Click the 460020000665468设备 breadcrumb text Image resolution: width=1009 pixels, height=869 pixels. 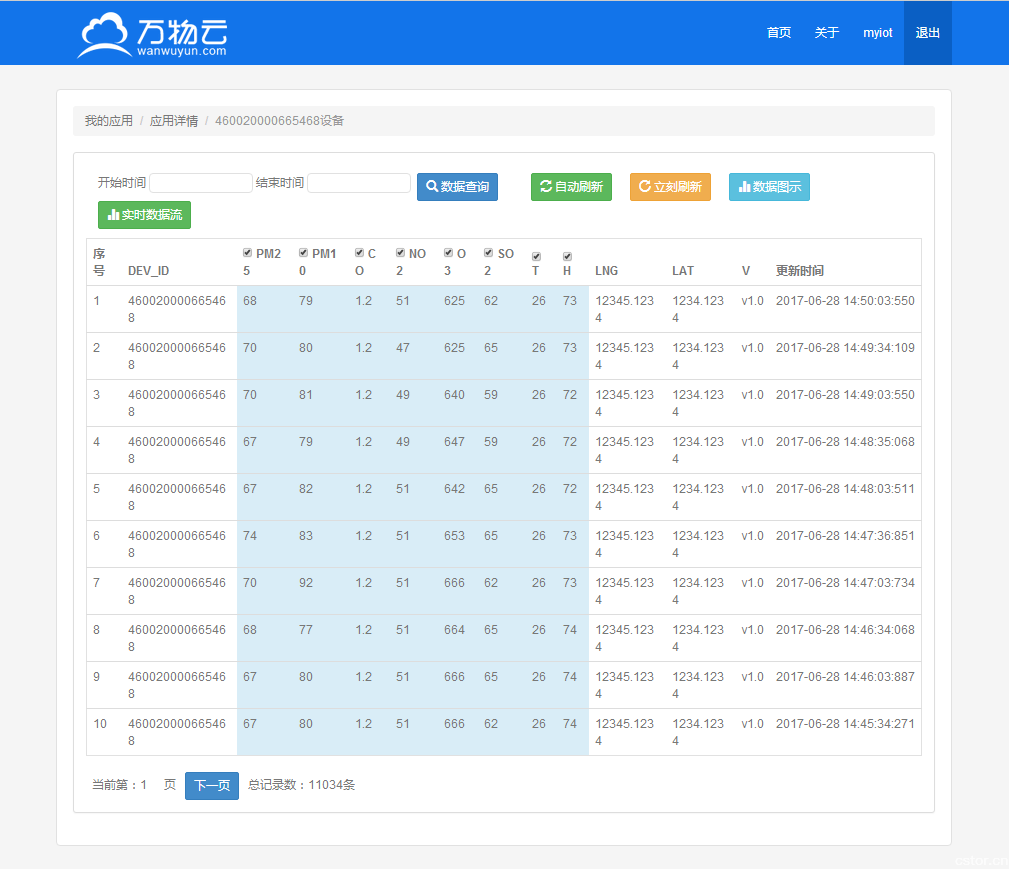coord(279,121)
